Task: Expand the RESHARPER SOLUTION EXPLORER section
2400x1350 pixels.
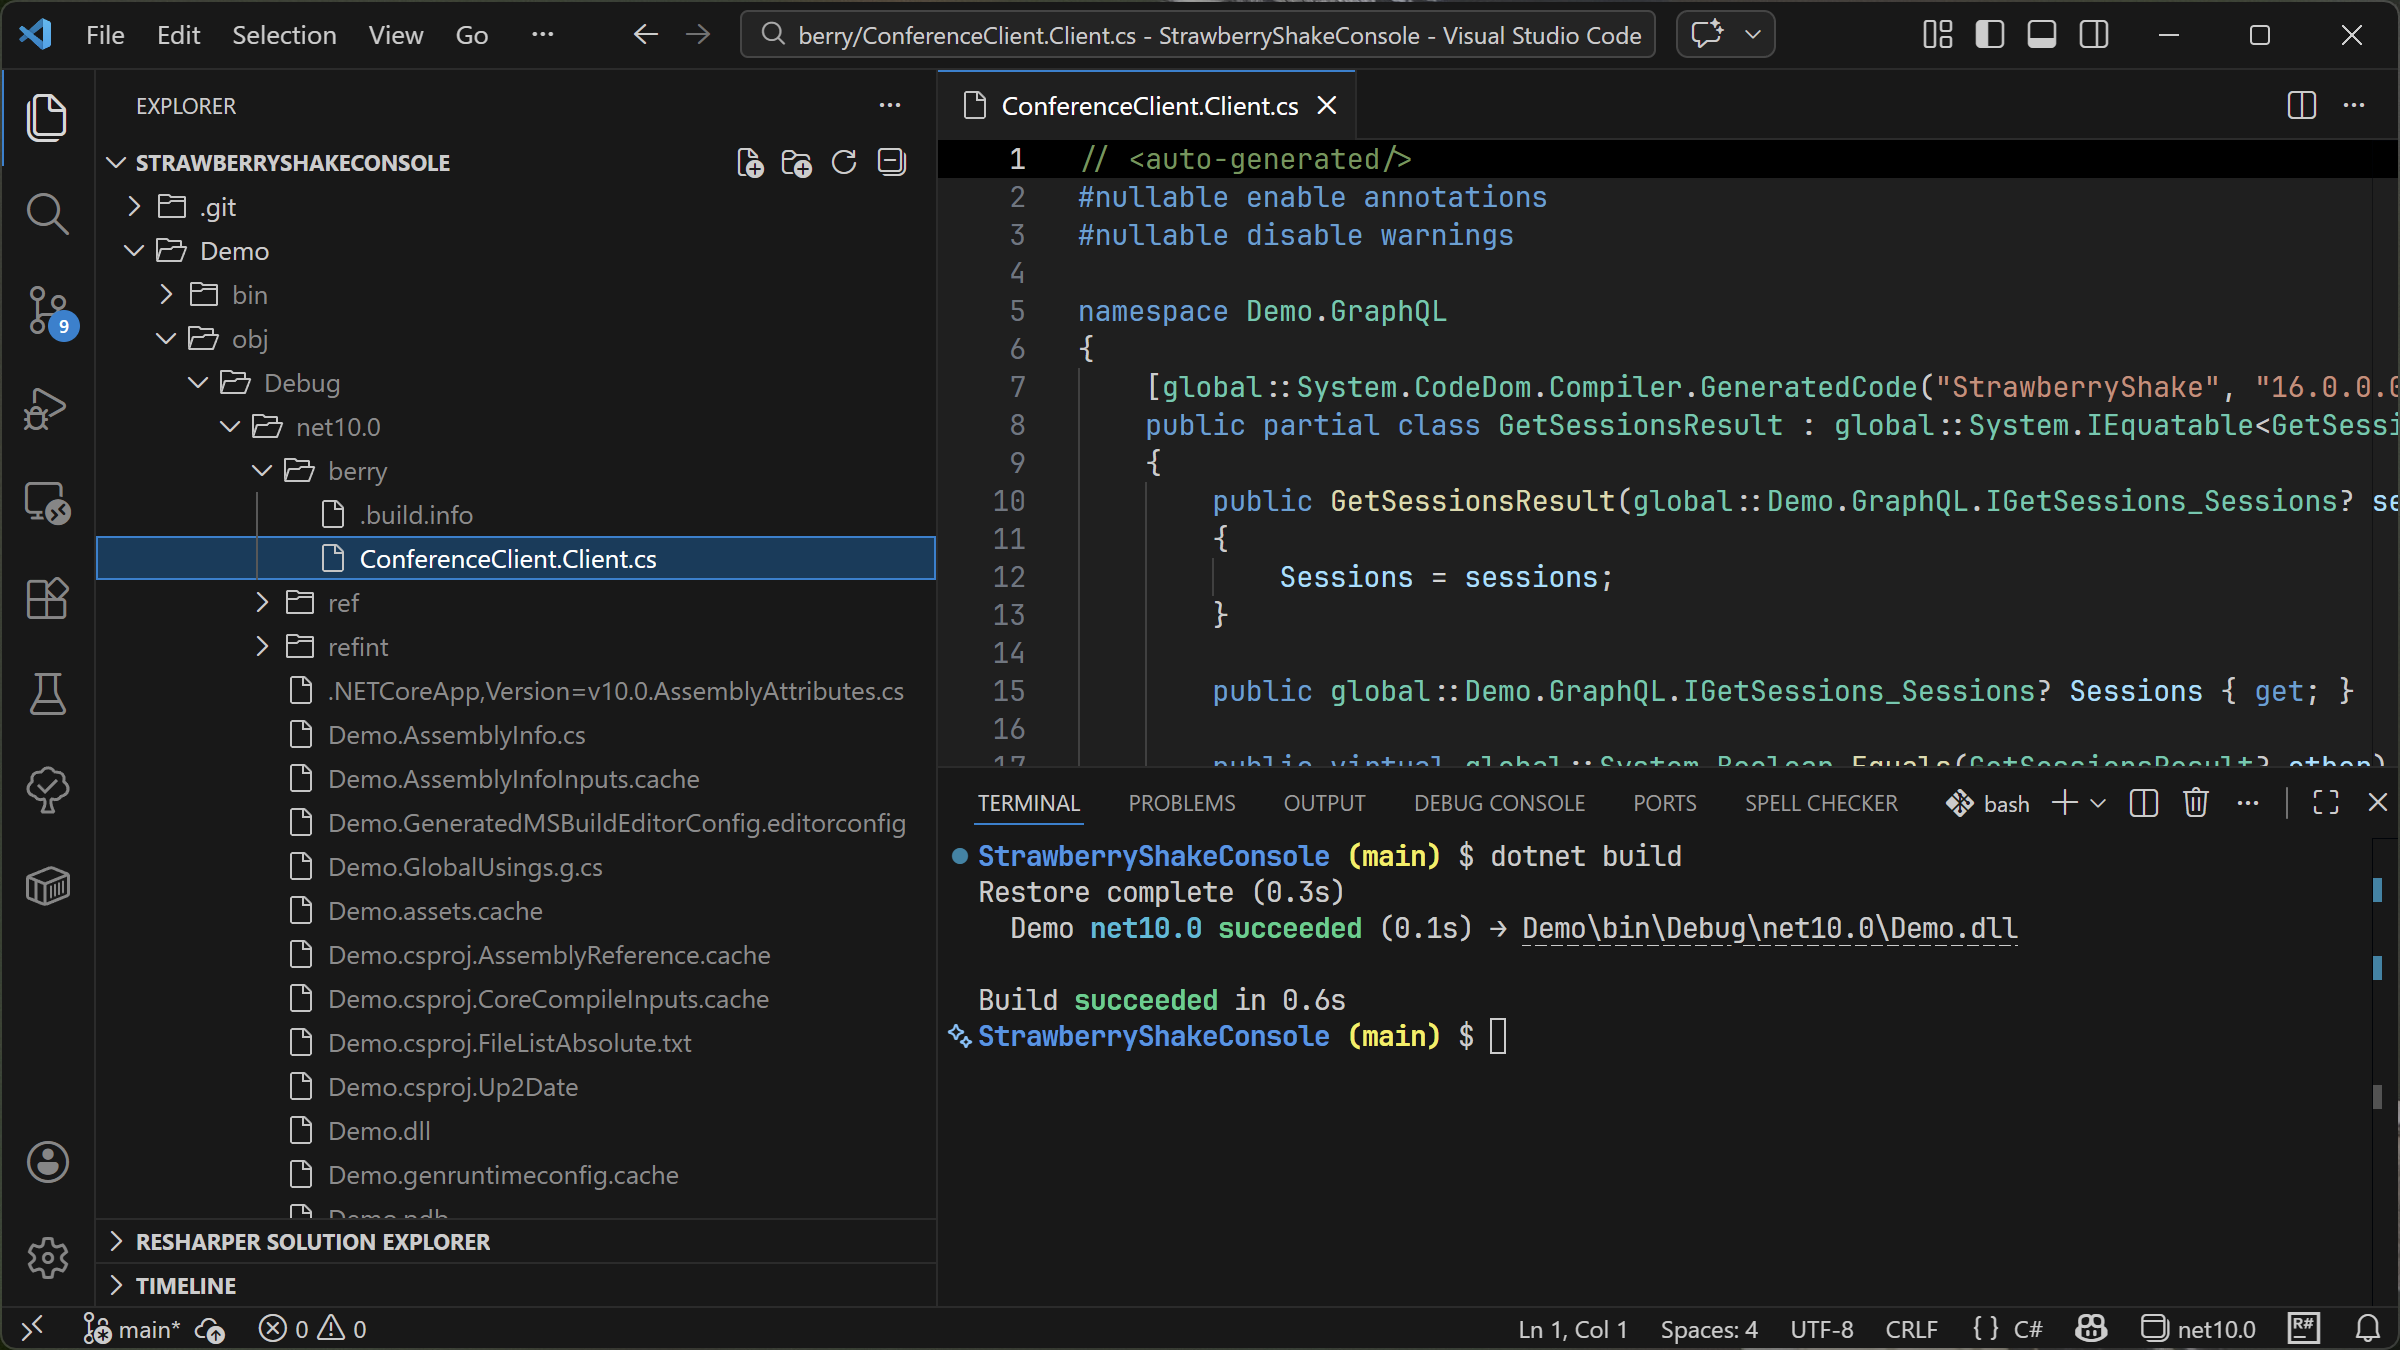Action: [x=312, y=1242]
